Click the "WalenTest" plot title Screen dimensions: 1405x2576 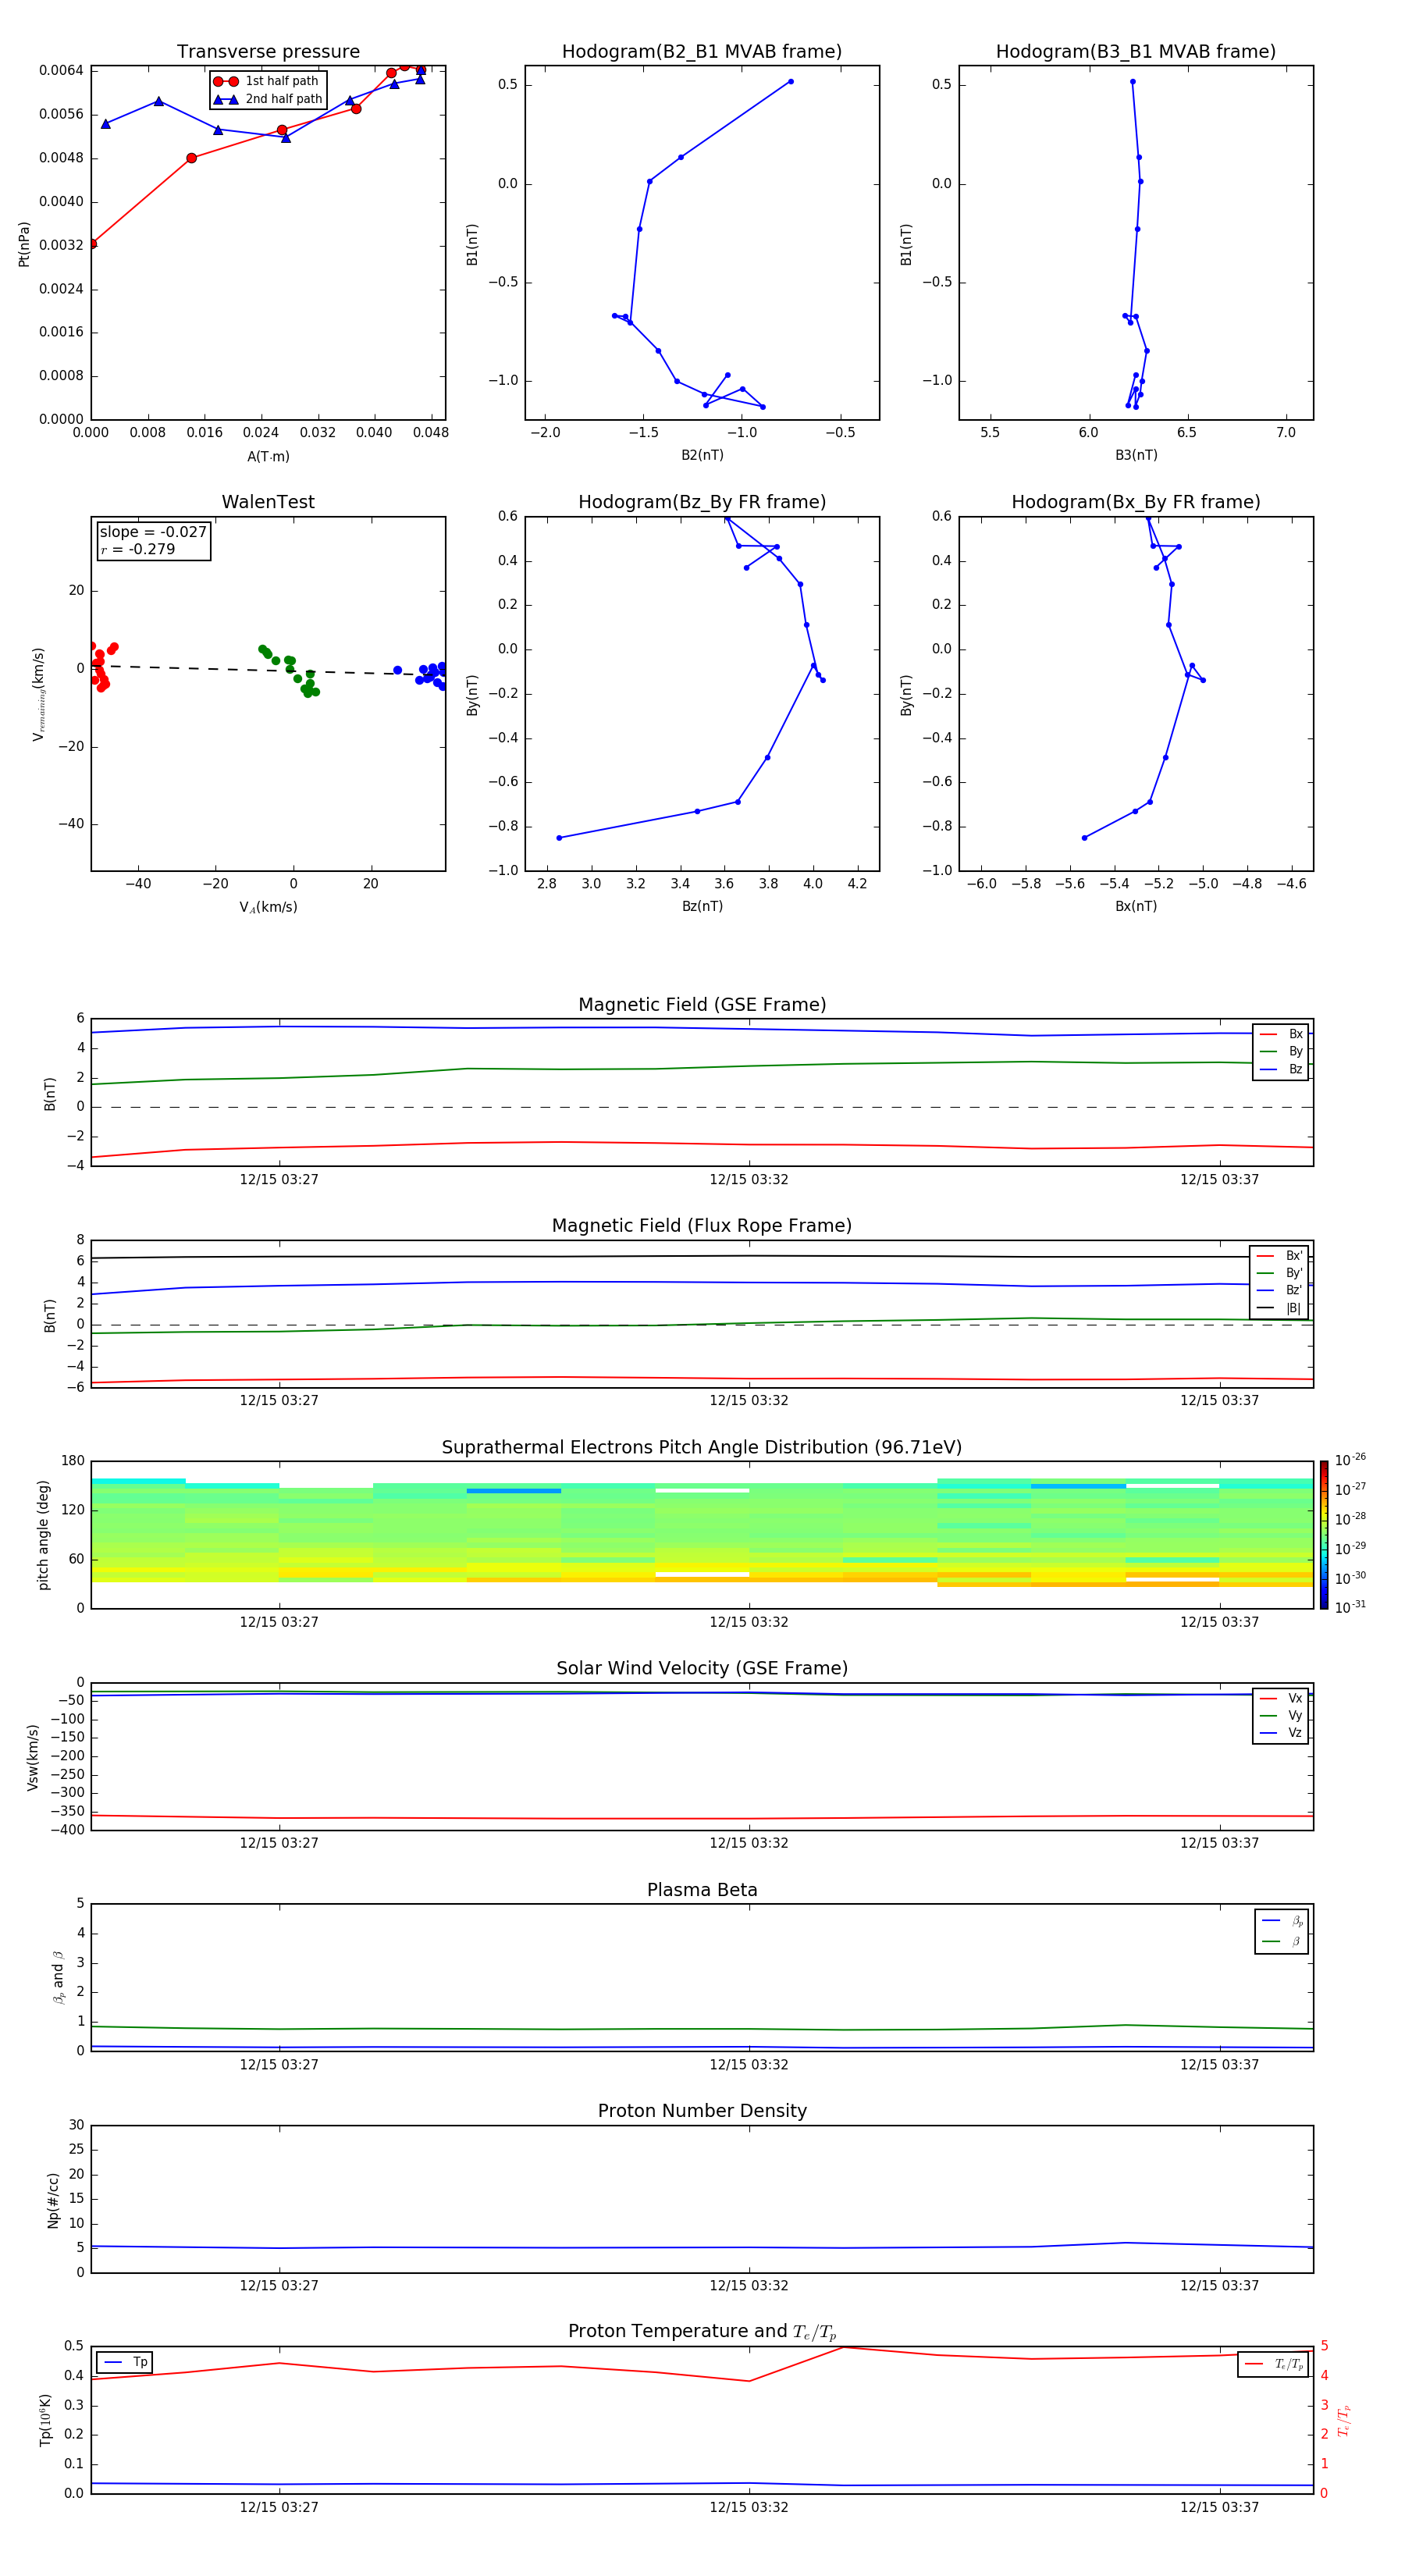click(x=268, y=502)
